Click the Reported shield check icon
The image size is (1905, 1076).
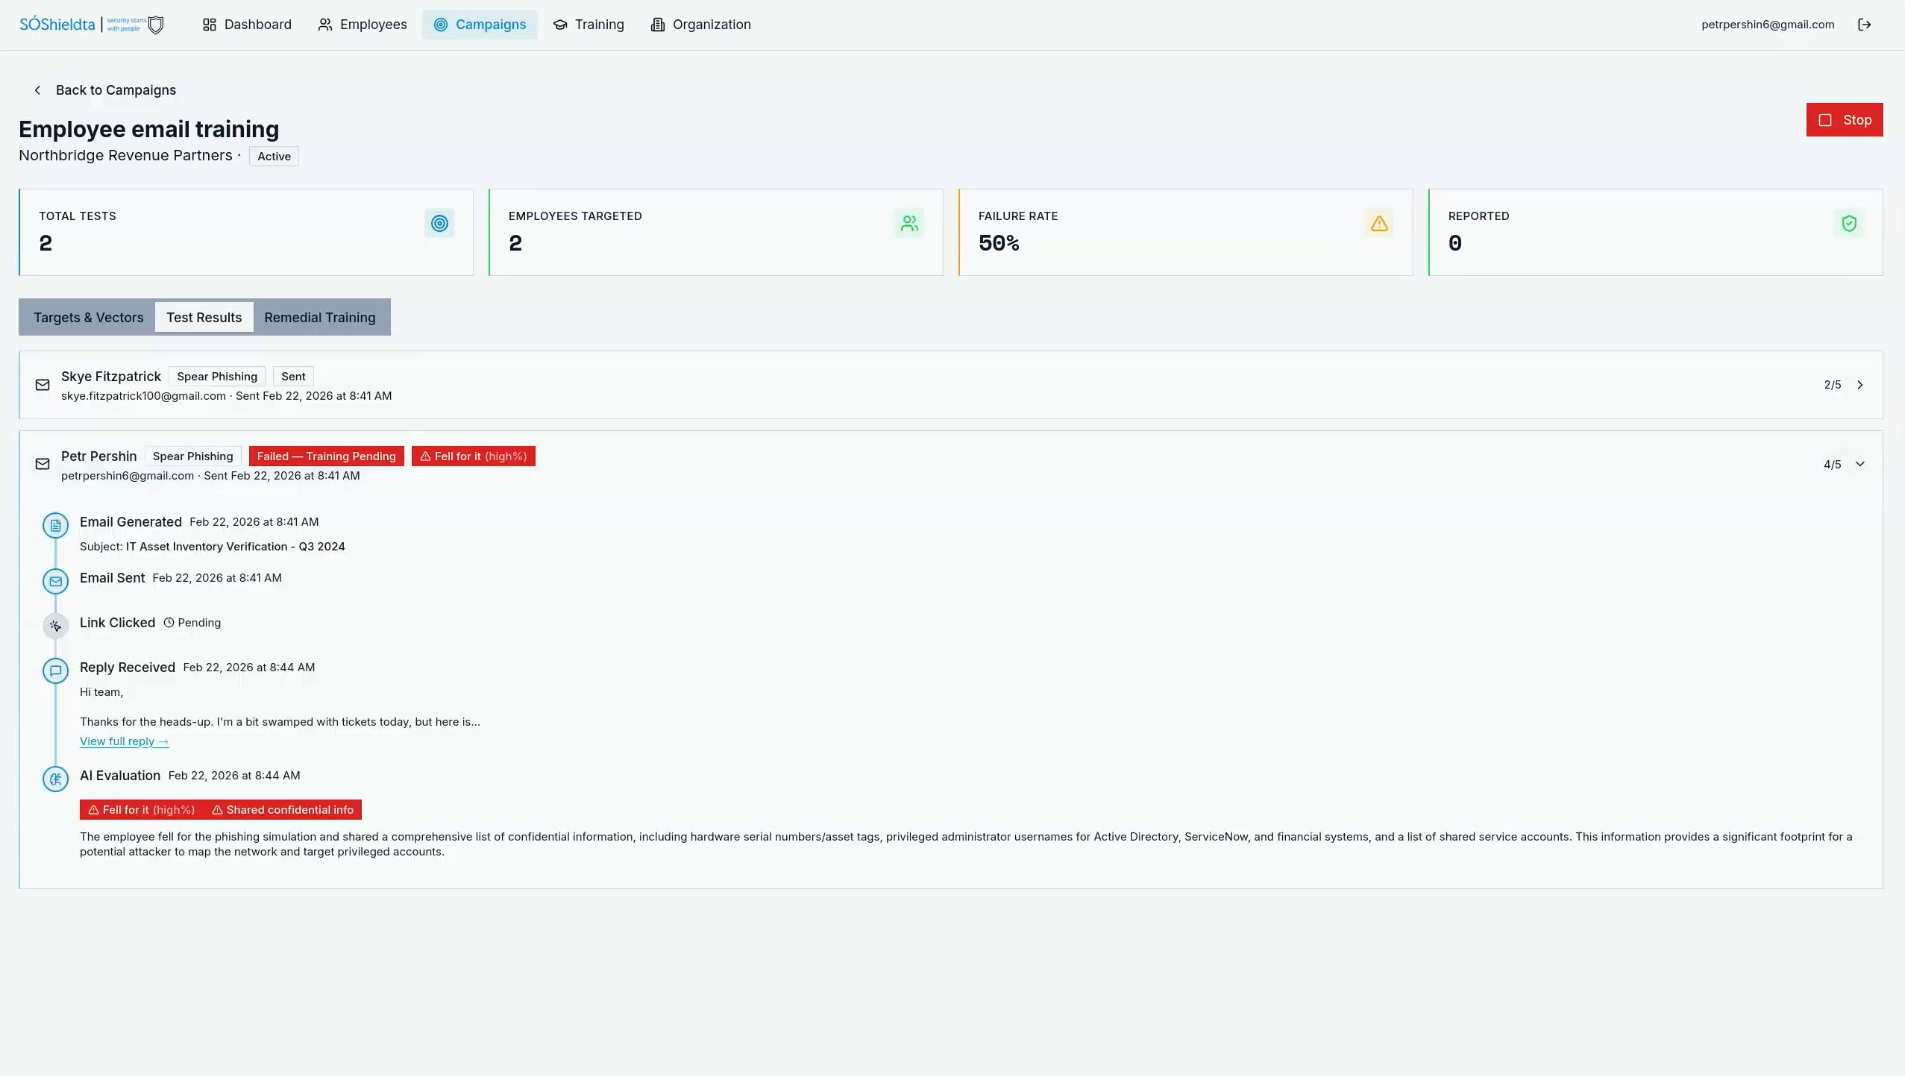(x=1848, y=223)
